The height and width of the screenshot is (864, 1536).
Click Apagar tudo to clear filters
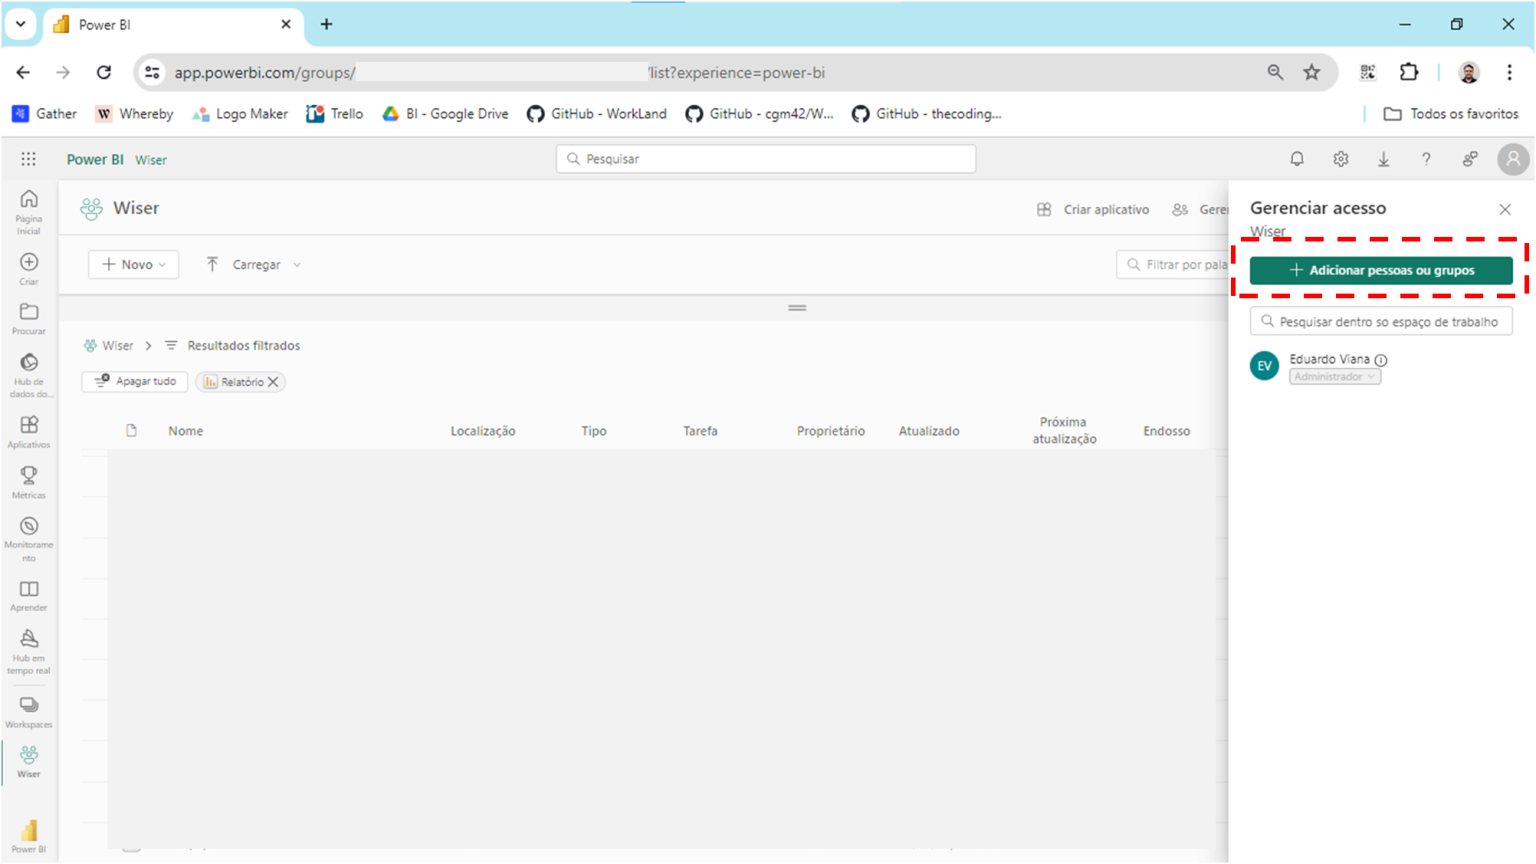(x=134, y=381)
